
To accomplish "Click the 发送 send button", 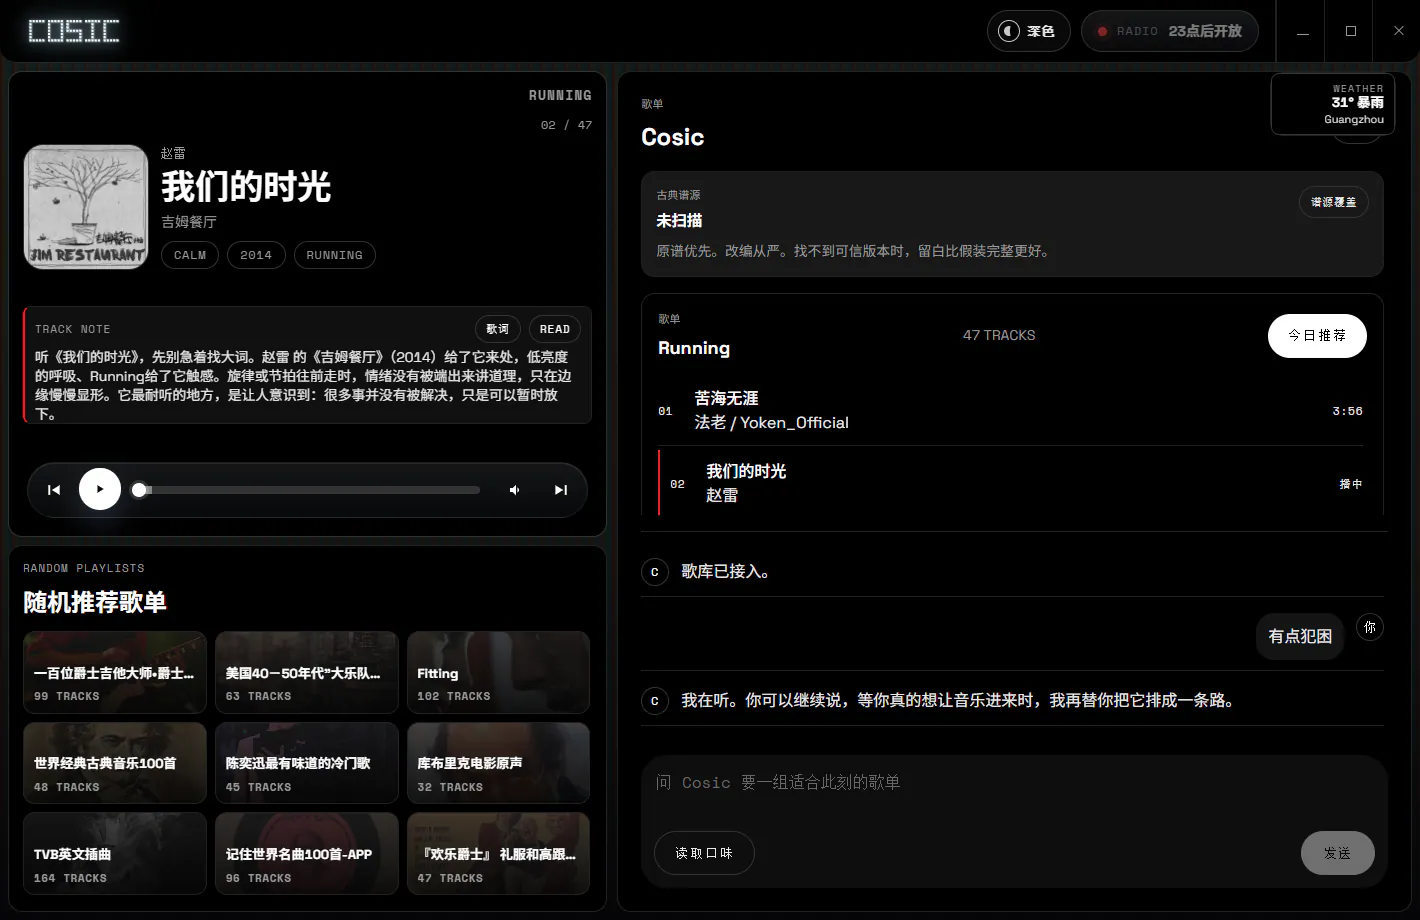I will click(1338, 853).
